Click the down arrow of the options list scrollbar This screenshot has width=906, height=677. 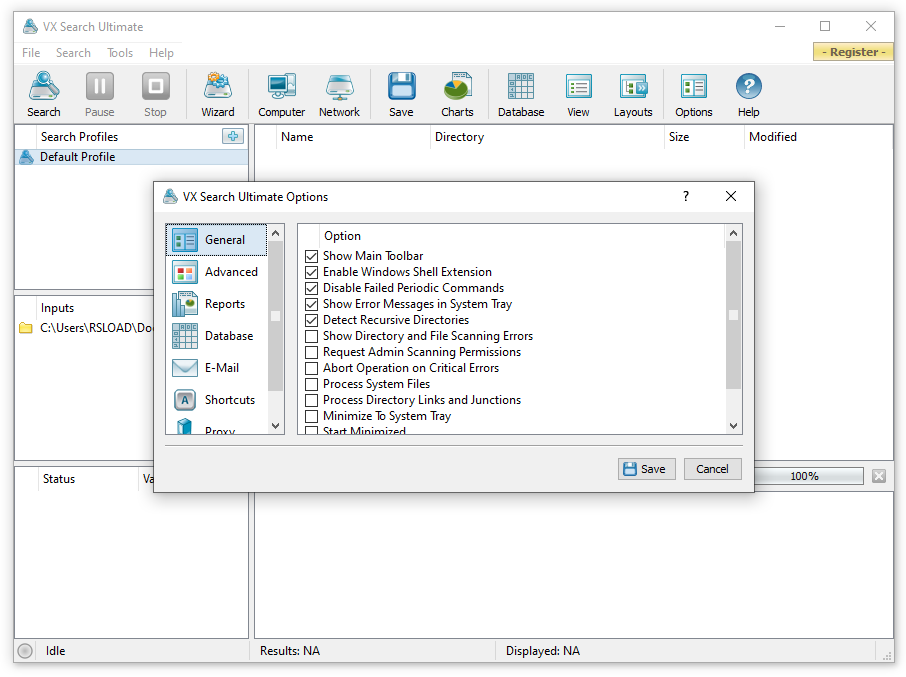(x=733, y=426)
